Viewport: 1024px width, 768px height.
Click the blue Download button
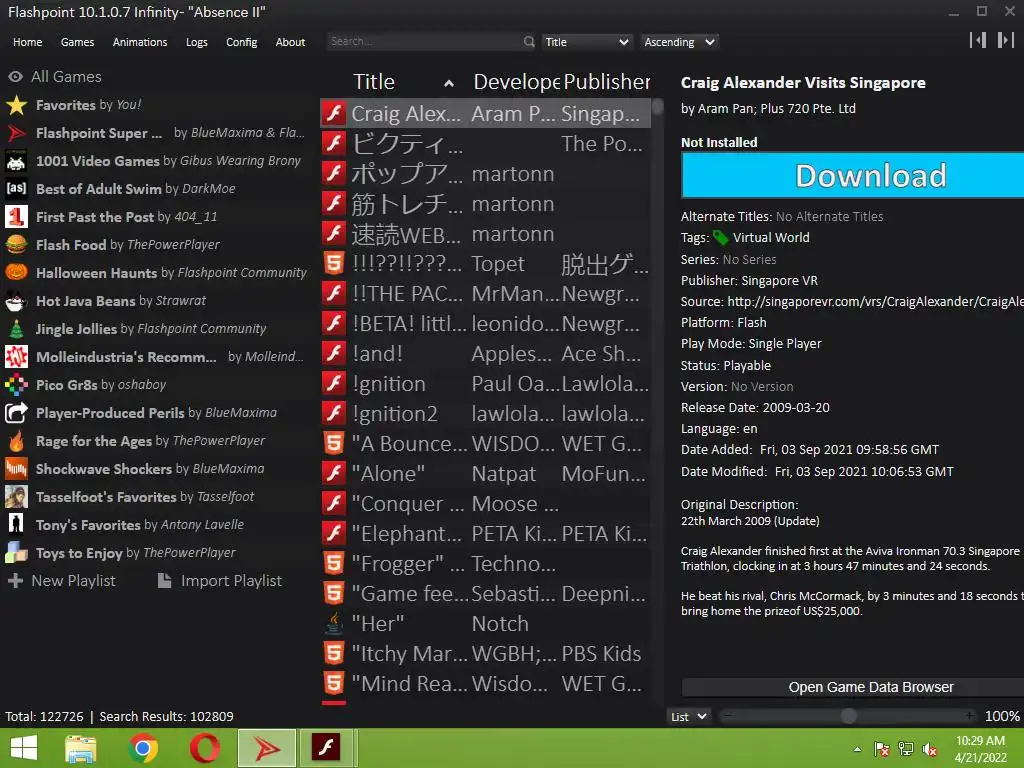click(852, 175)
